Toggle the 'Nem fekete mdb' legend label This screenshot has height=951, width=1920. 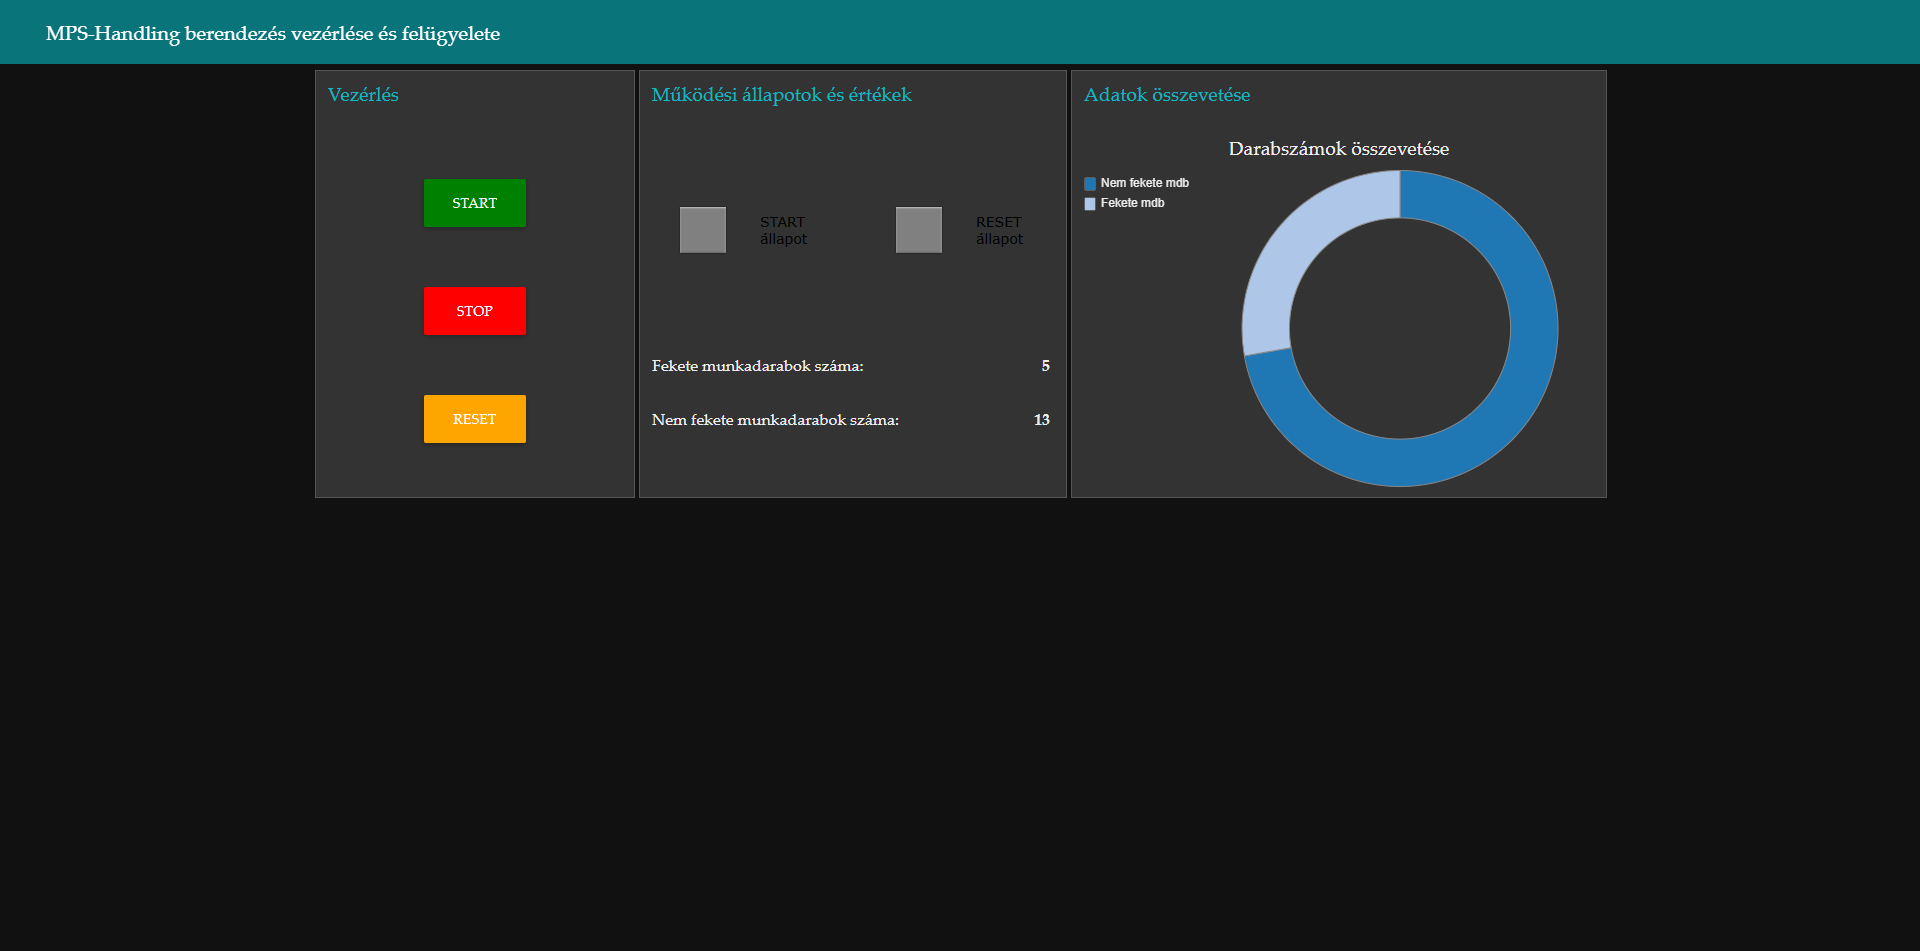[1144, 183]
